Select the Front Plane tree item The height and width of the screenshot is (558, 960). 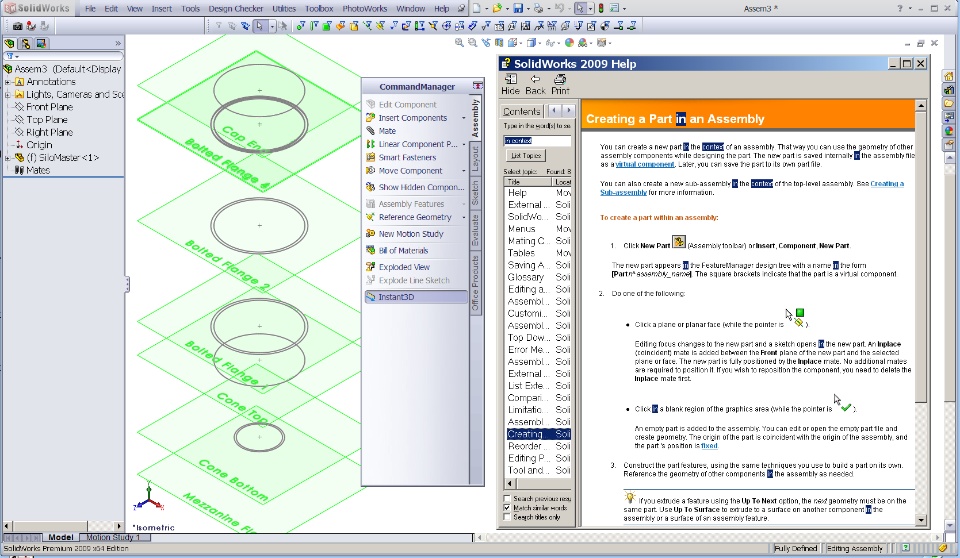tap(50, 107)
